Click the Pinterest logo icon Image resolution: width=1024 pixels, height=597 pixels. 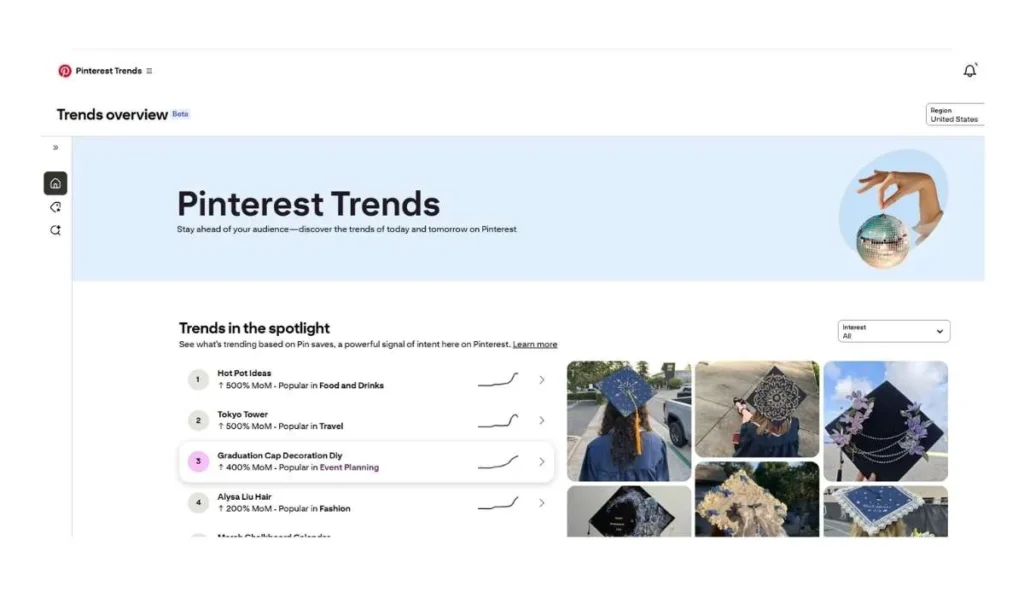point(65,71)
